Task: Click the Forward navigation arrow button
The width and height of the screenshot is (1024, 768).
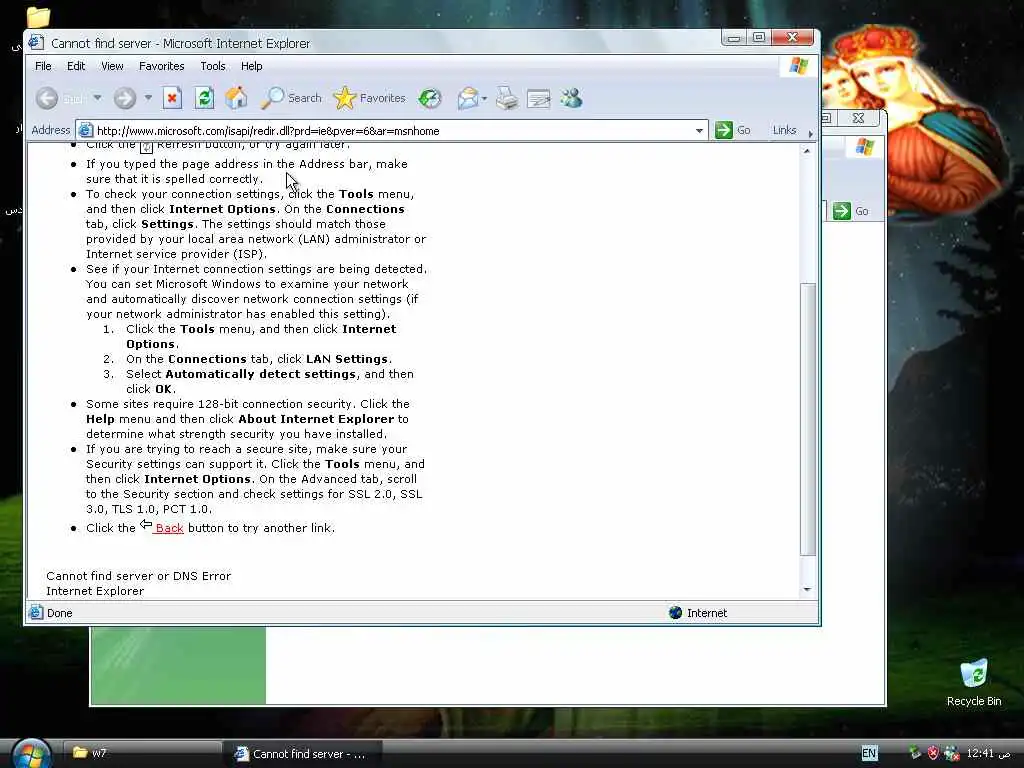Action: coord(125,98)
